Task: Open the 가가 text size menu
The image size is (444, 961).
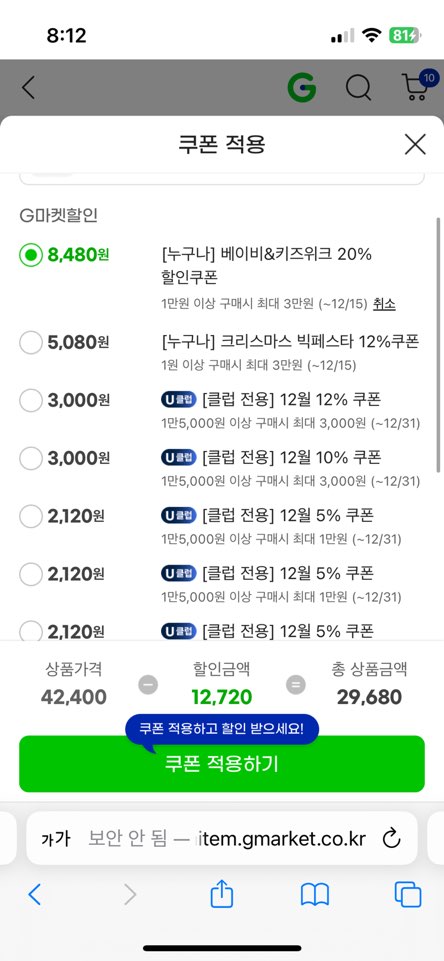Action: pos(55,838)
